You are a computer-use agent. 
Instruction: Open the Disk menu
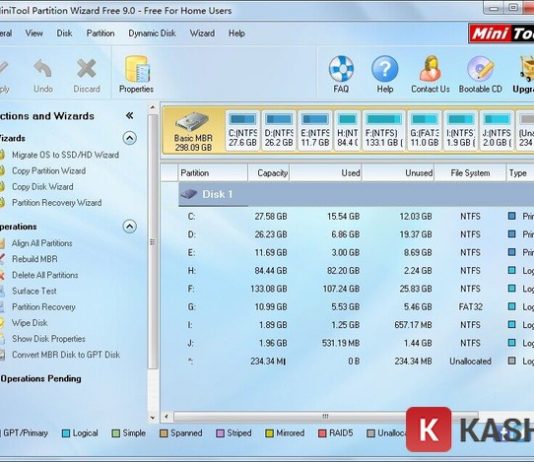coord(64,33)
